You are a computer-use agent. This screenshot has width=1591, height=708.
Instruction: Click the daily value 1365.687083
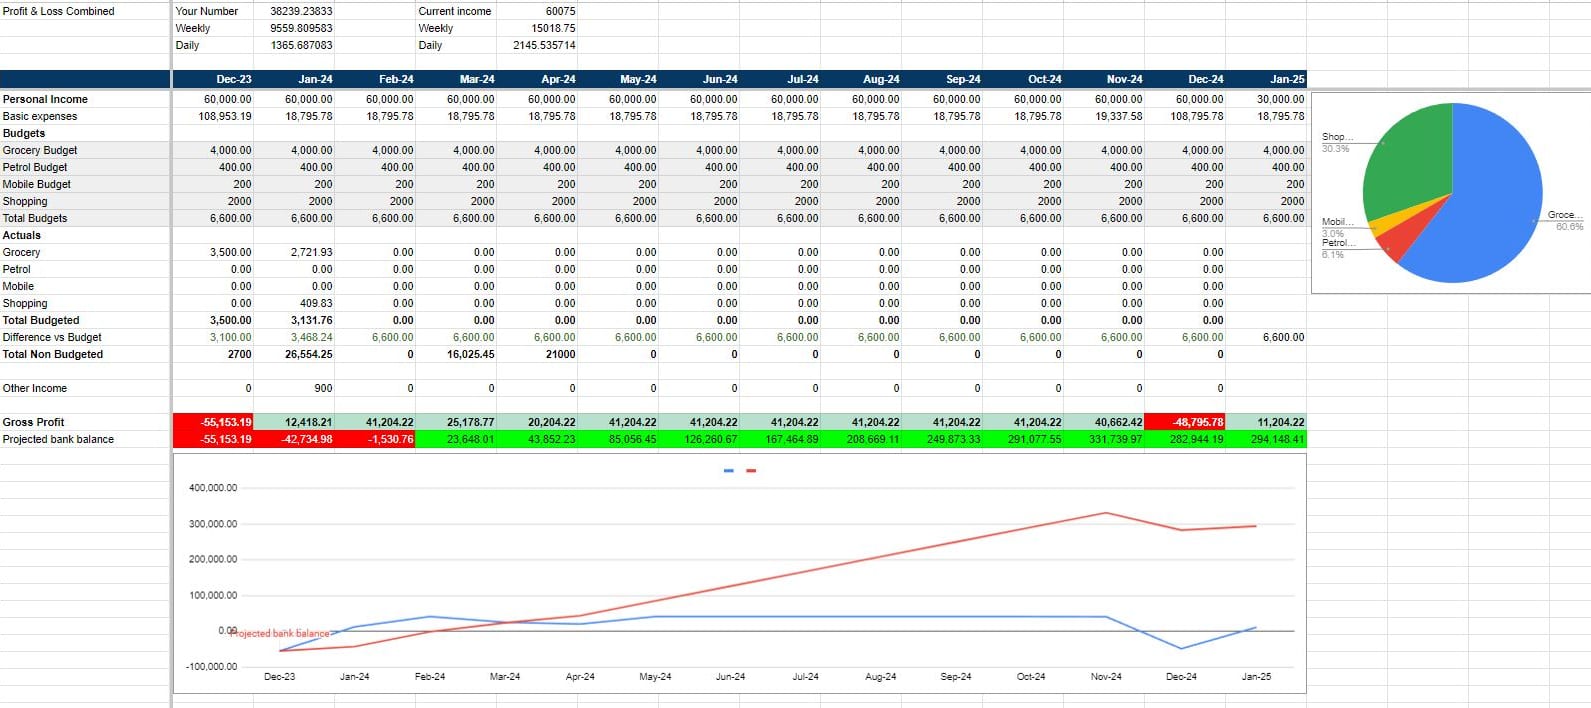[301, 45]
